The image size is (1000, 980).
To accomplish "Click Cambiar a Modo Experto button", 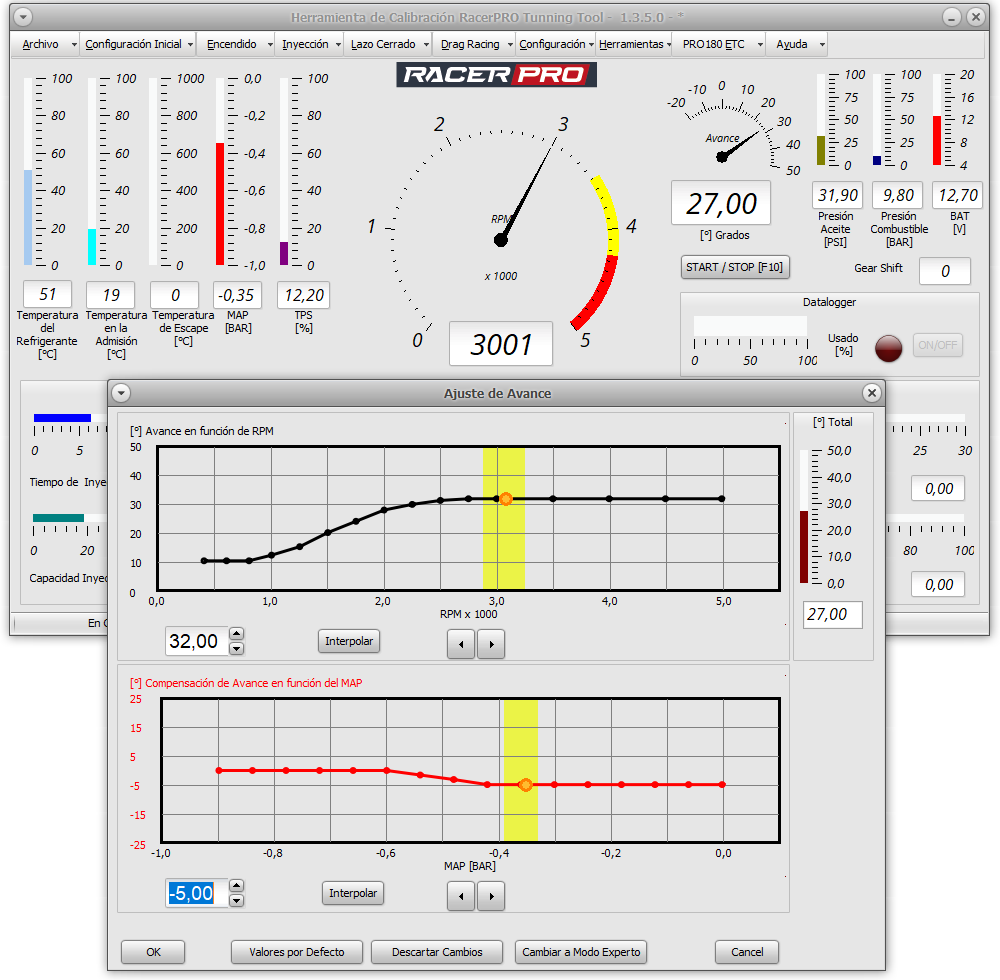I will click(x=581, y=952).
